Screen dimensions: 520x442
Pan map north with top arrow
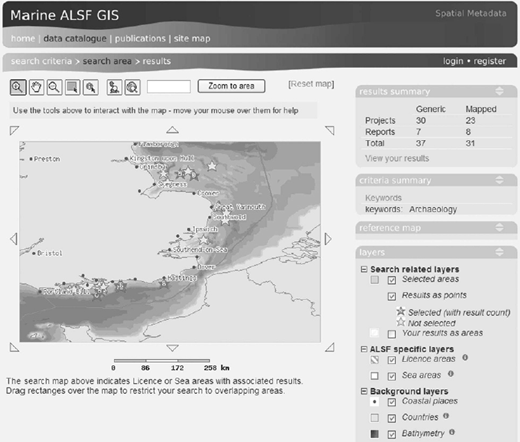tap(172, 130)
